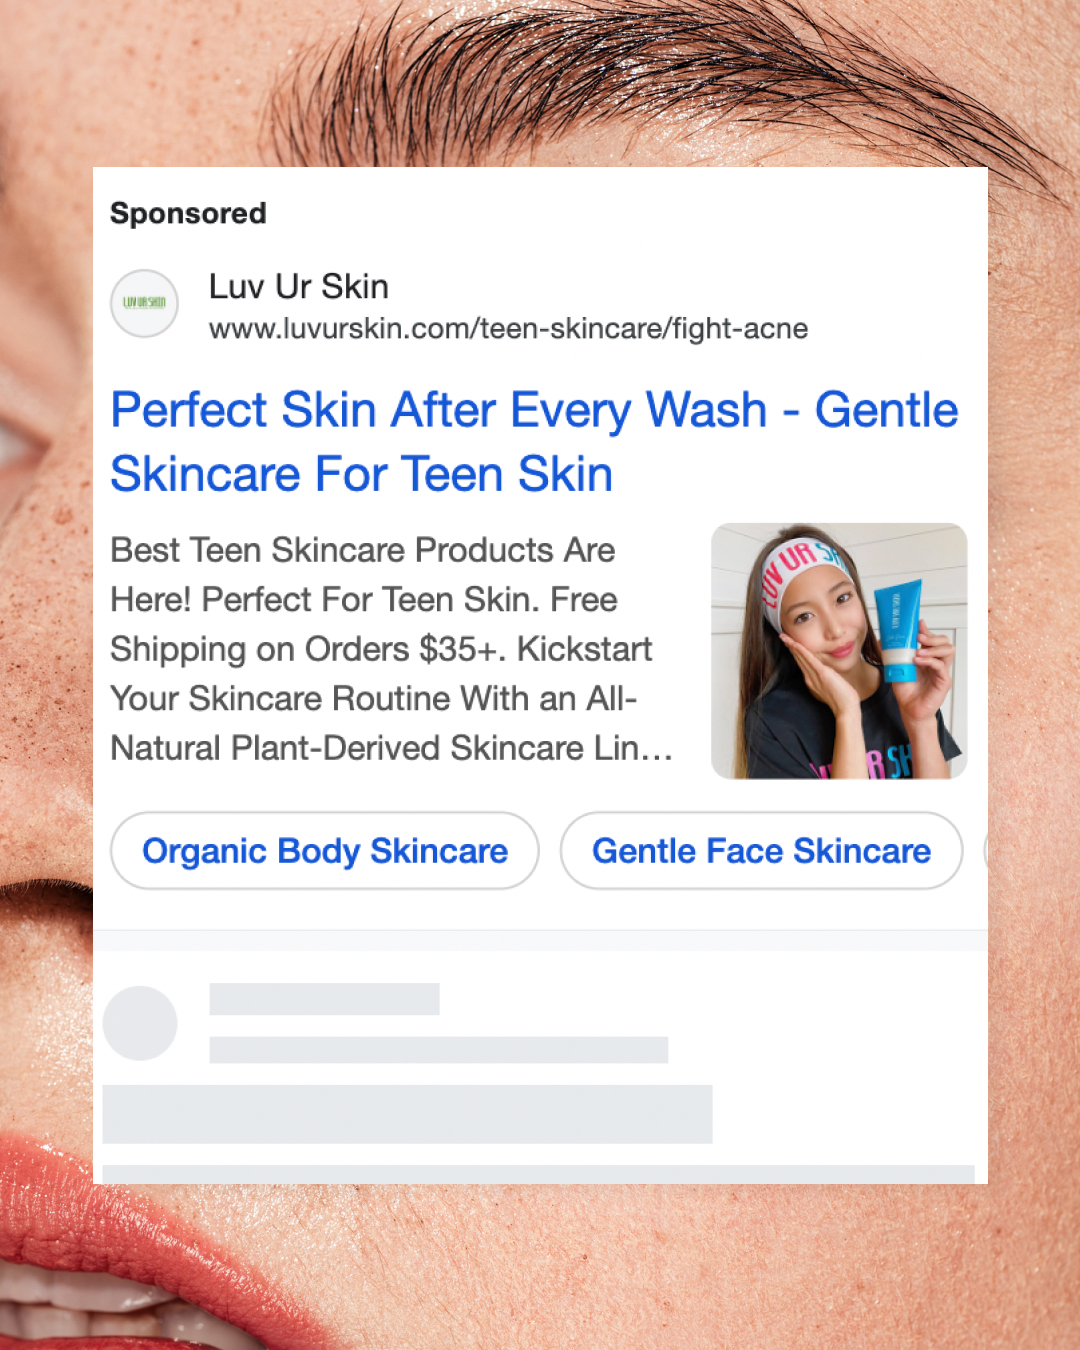Open the Luv Ur Skin advertiser name
The width and height of the screenshot is (1080, 1350).
click(x=298, y=287)
